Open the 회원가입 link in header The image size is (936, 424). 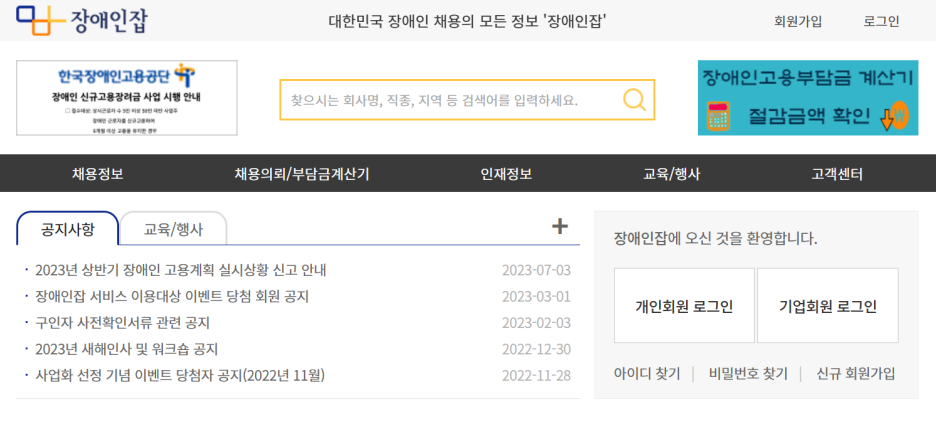[x=798, y=21]
